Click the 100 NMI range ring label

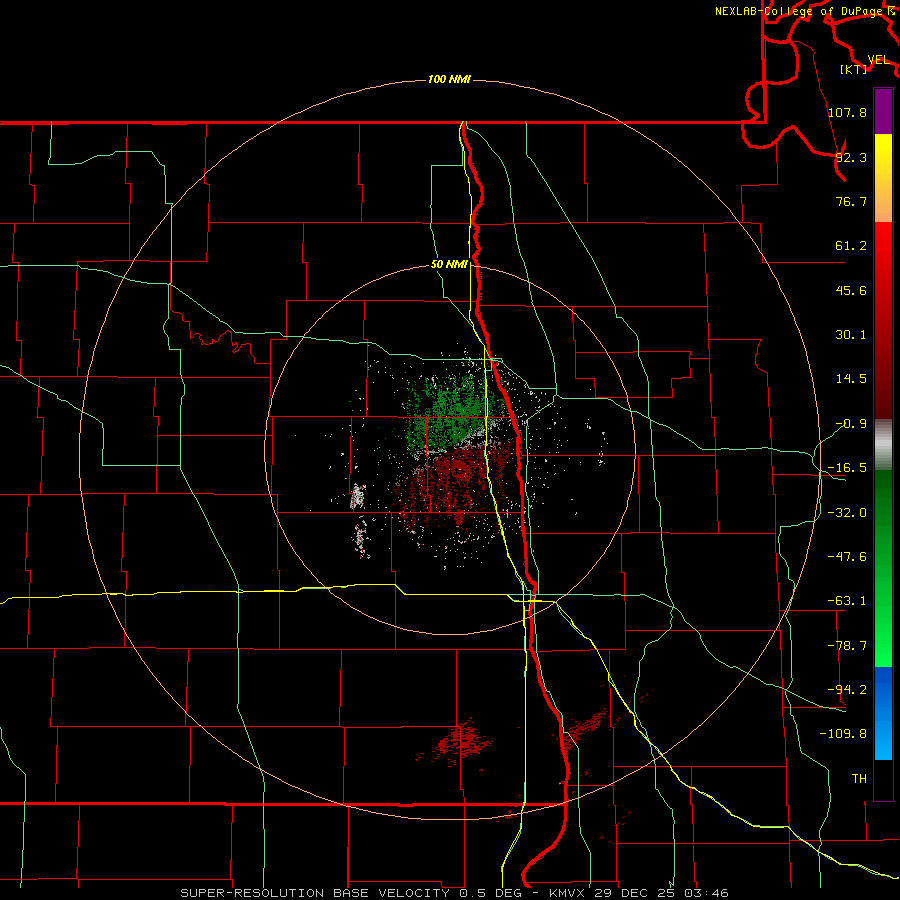(449, 79)
